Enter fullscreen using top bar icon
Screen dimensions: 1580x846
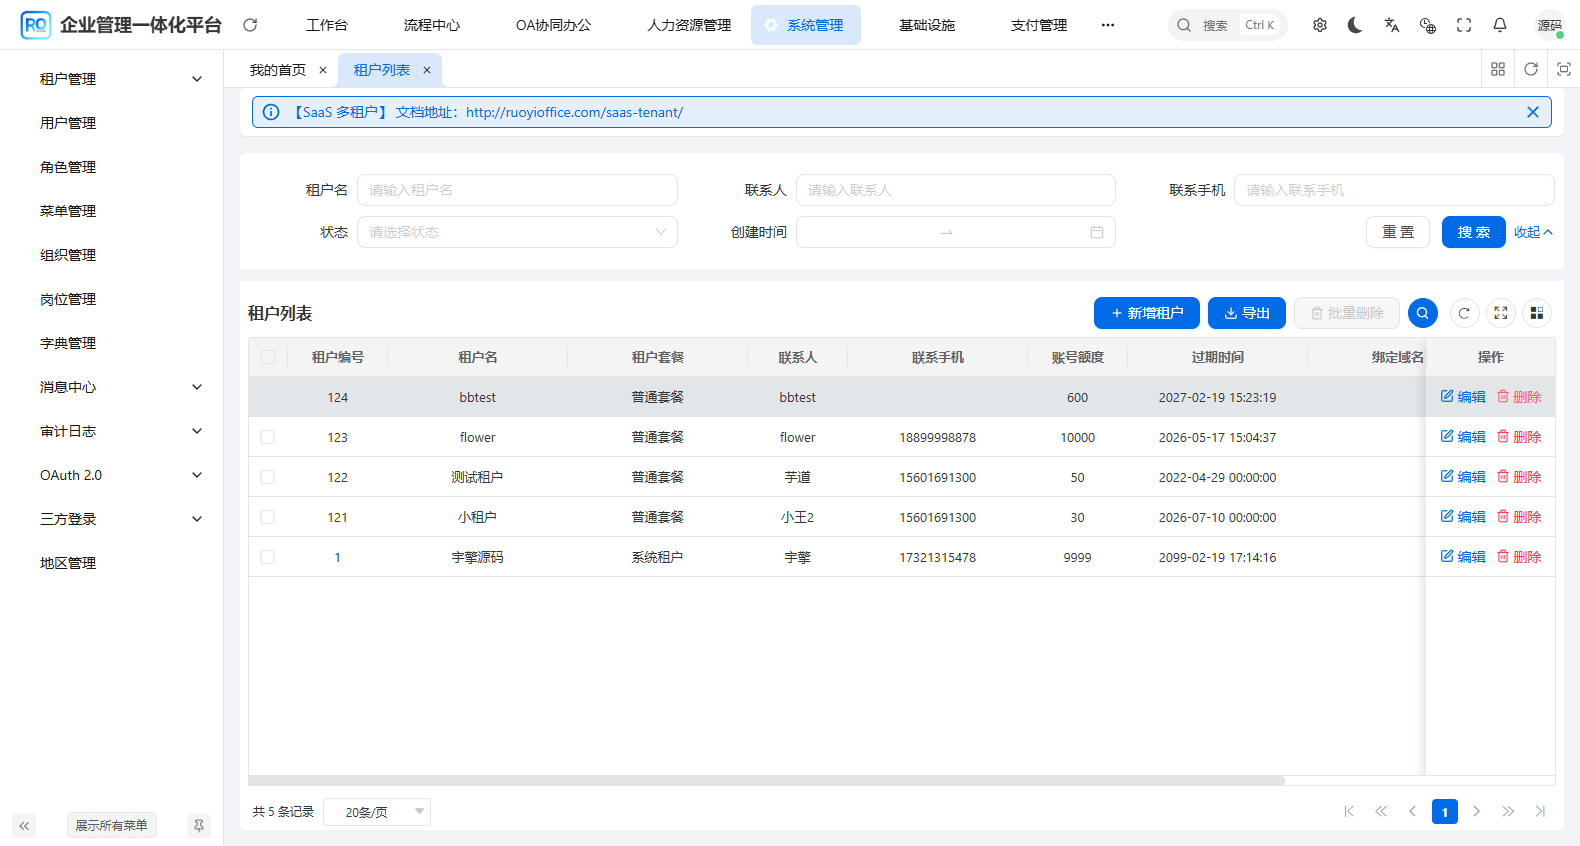(1463, 25)
